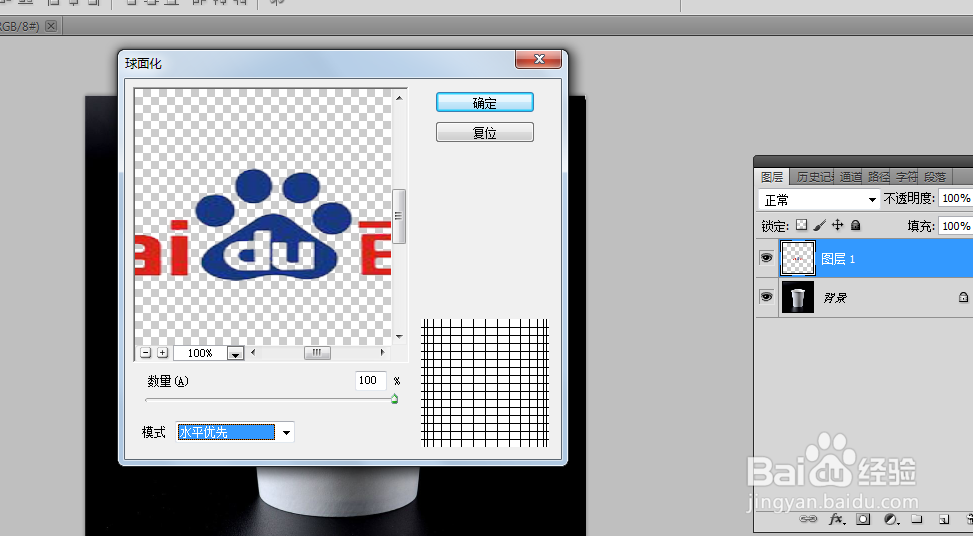This screenshot has height=536, width=973.
Task: Open the new adjustment layer menu icon
Action: click(x=891, y=519)
